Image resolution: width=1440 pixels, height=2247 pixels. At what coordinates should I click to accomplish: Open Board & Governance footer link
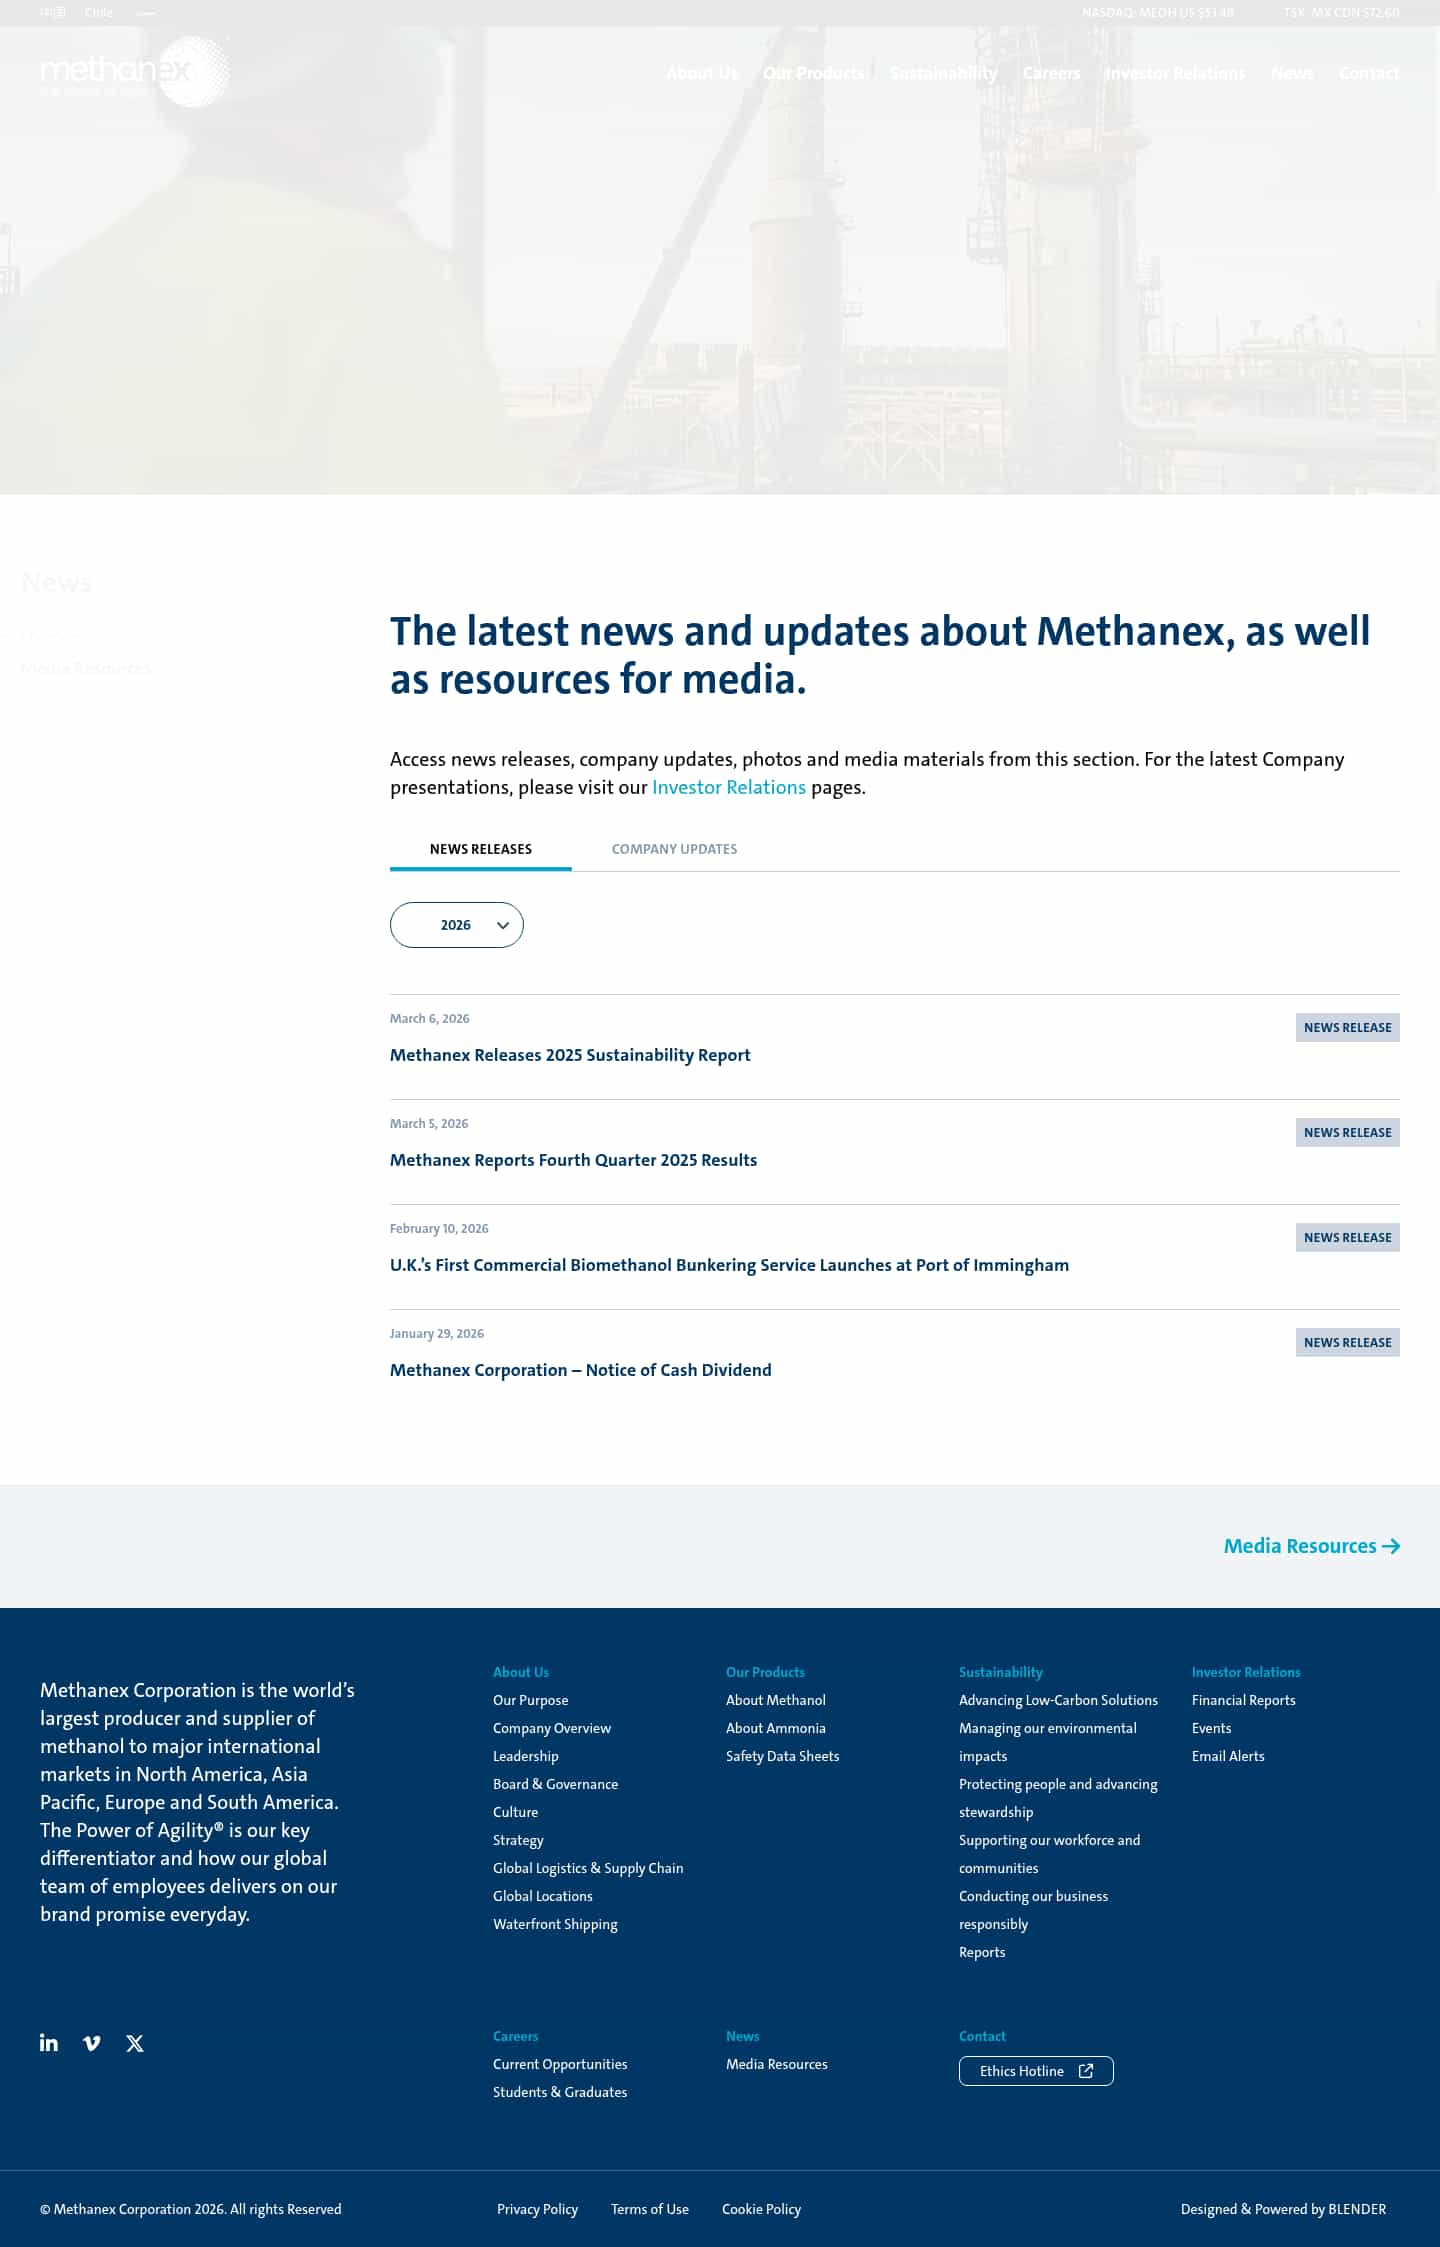tap(555, 1784)
